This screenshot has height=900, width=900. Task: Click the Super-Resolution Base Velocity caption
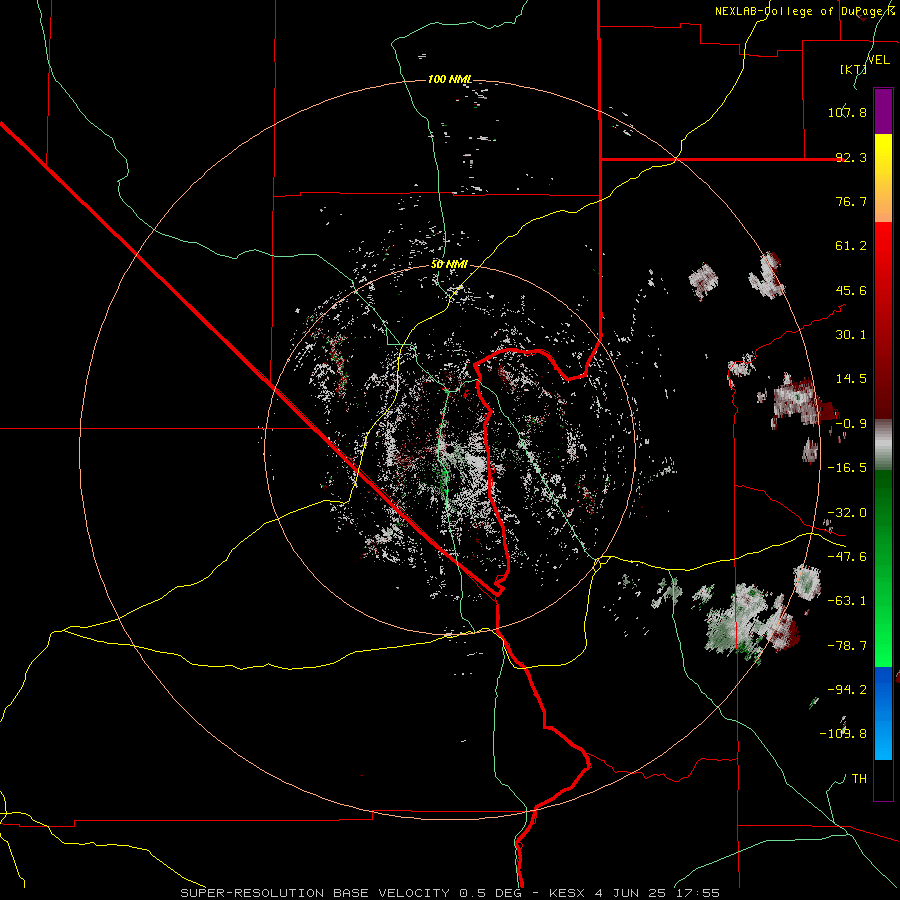point(450,893)
